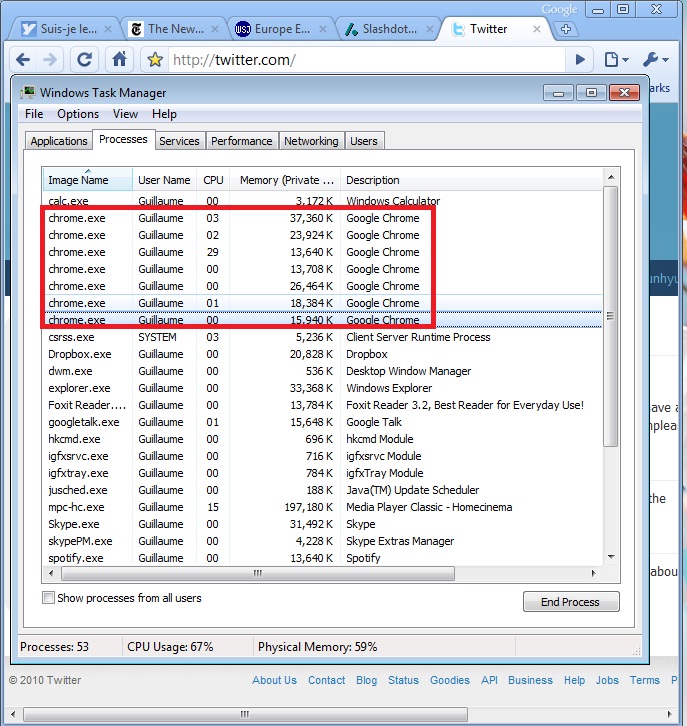Click the End Process button
The height and width of the screenshot is (726, 687).
(x=571, y=601)
